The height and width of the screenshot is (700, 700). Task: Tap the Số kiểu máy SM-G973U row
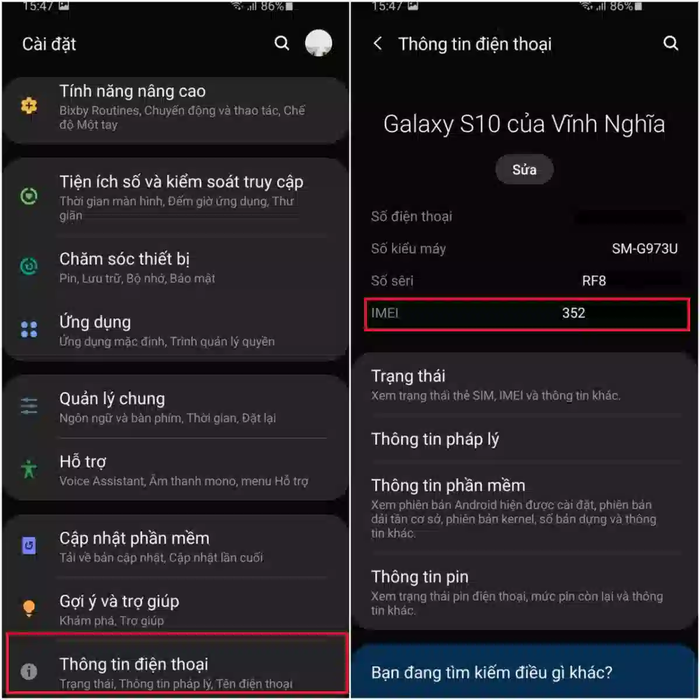click(525, 249)
